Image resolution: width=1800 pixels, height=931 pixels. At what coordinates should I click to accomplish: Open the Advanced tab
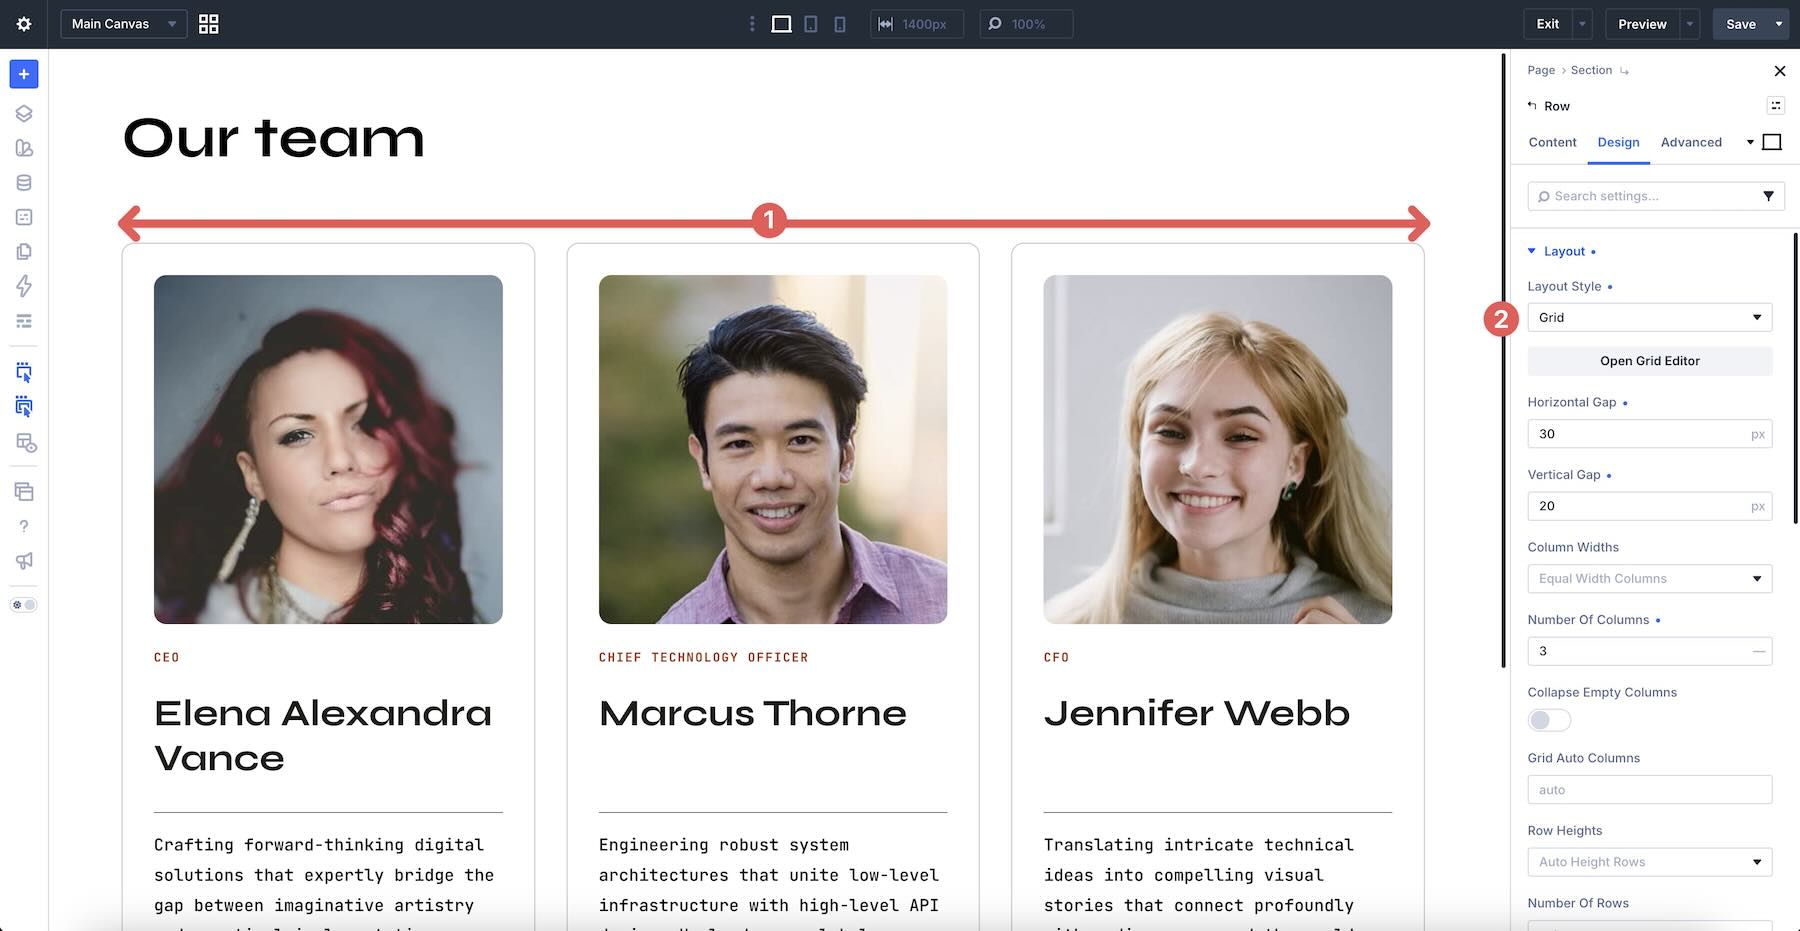pyautogui.click(x=1691, y=142)
